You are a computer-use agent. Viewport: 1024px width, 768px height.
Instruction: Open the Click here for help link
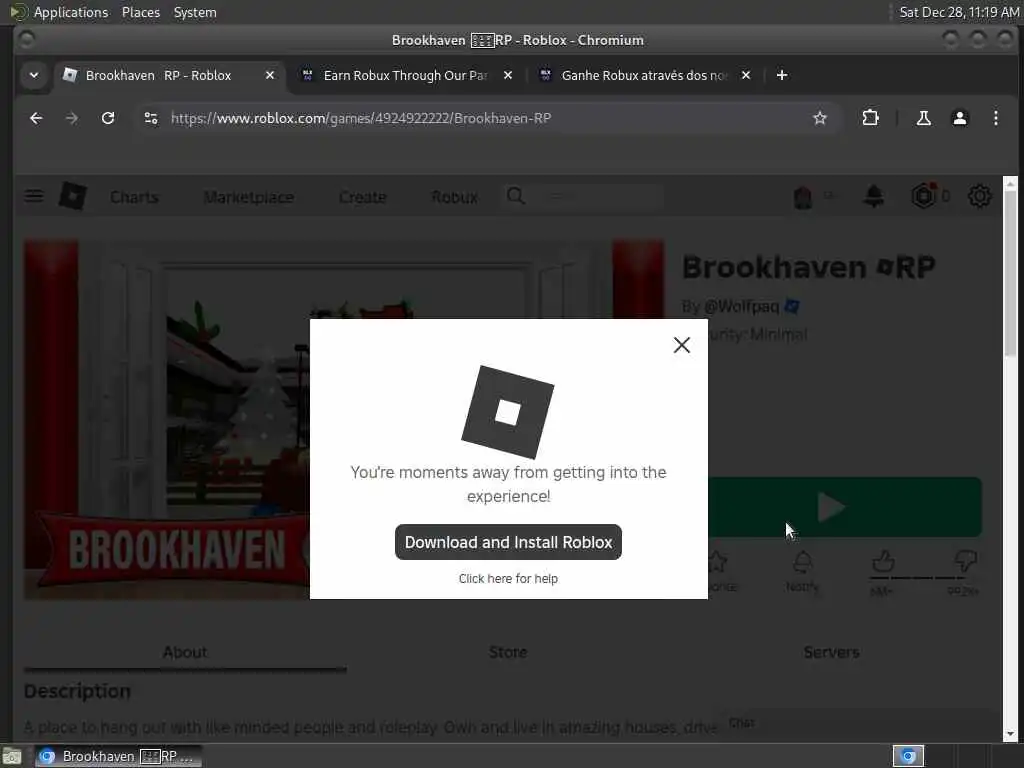tap(508, 579)
